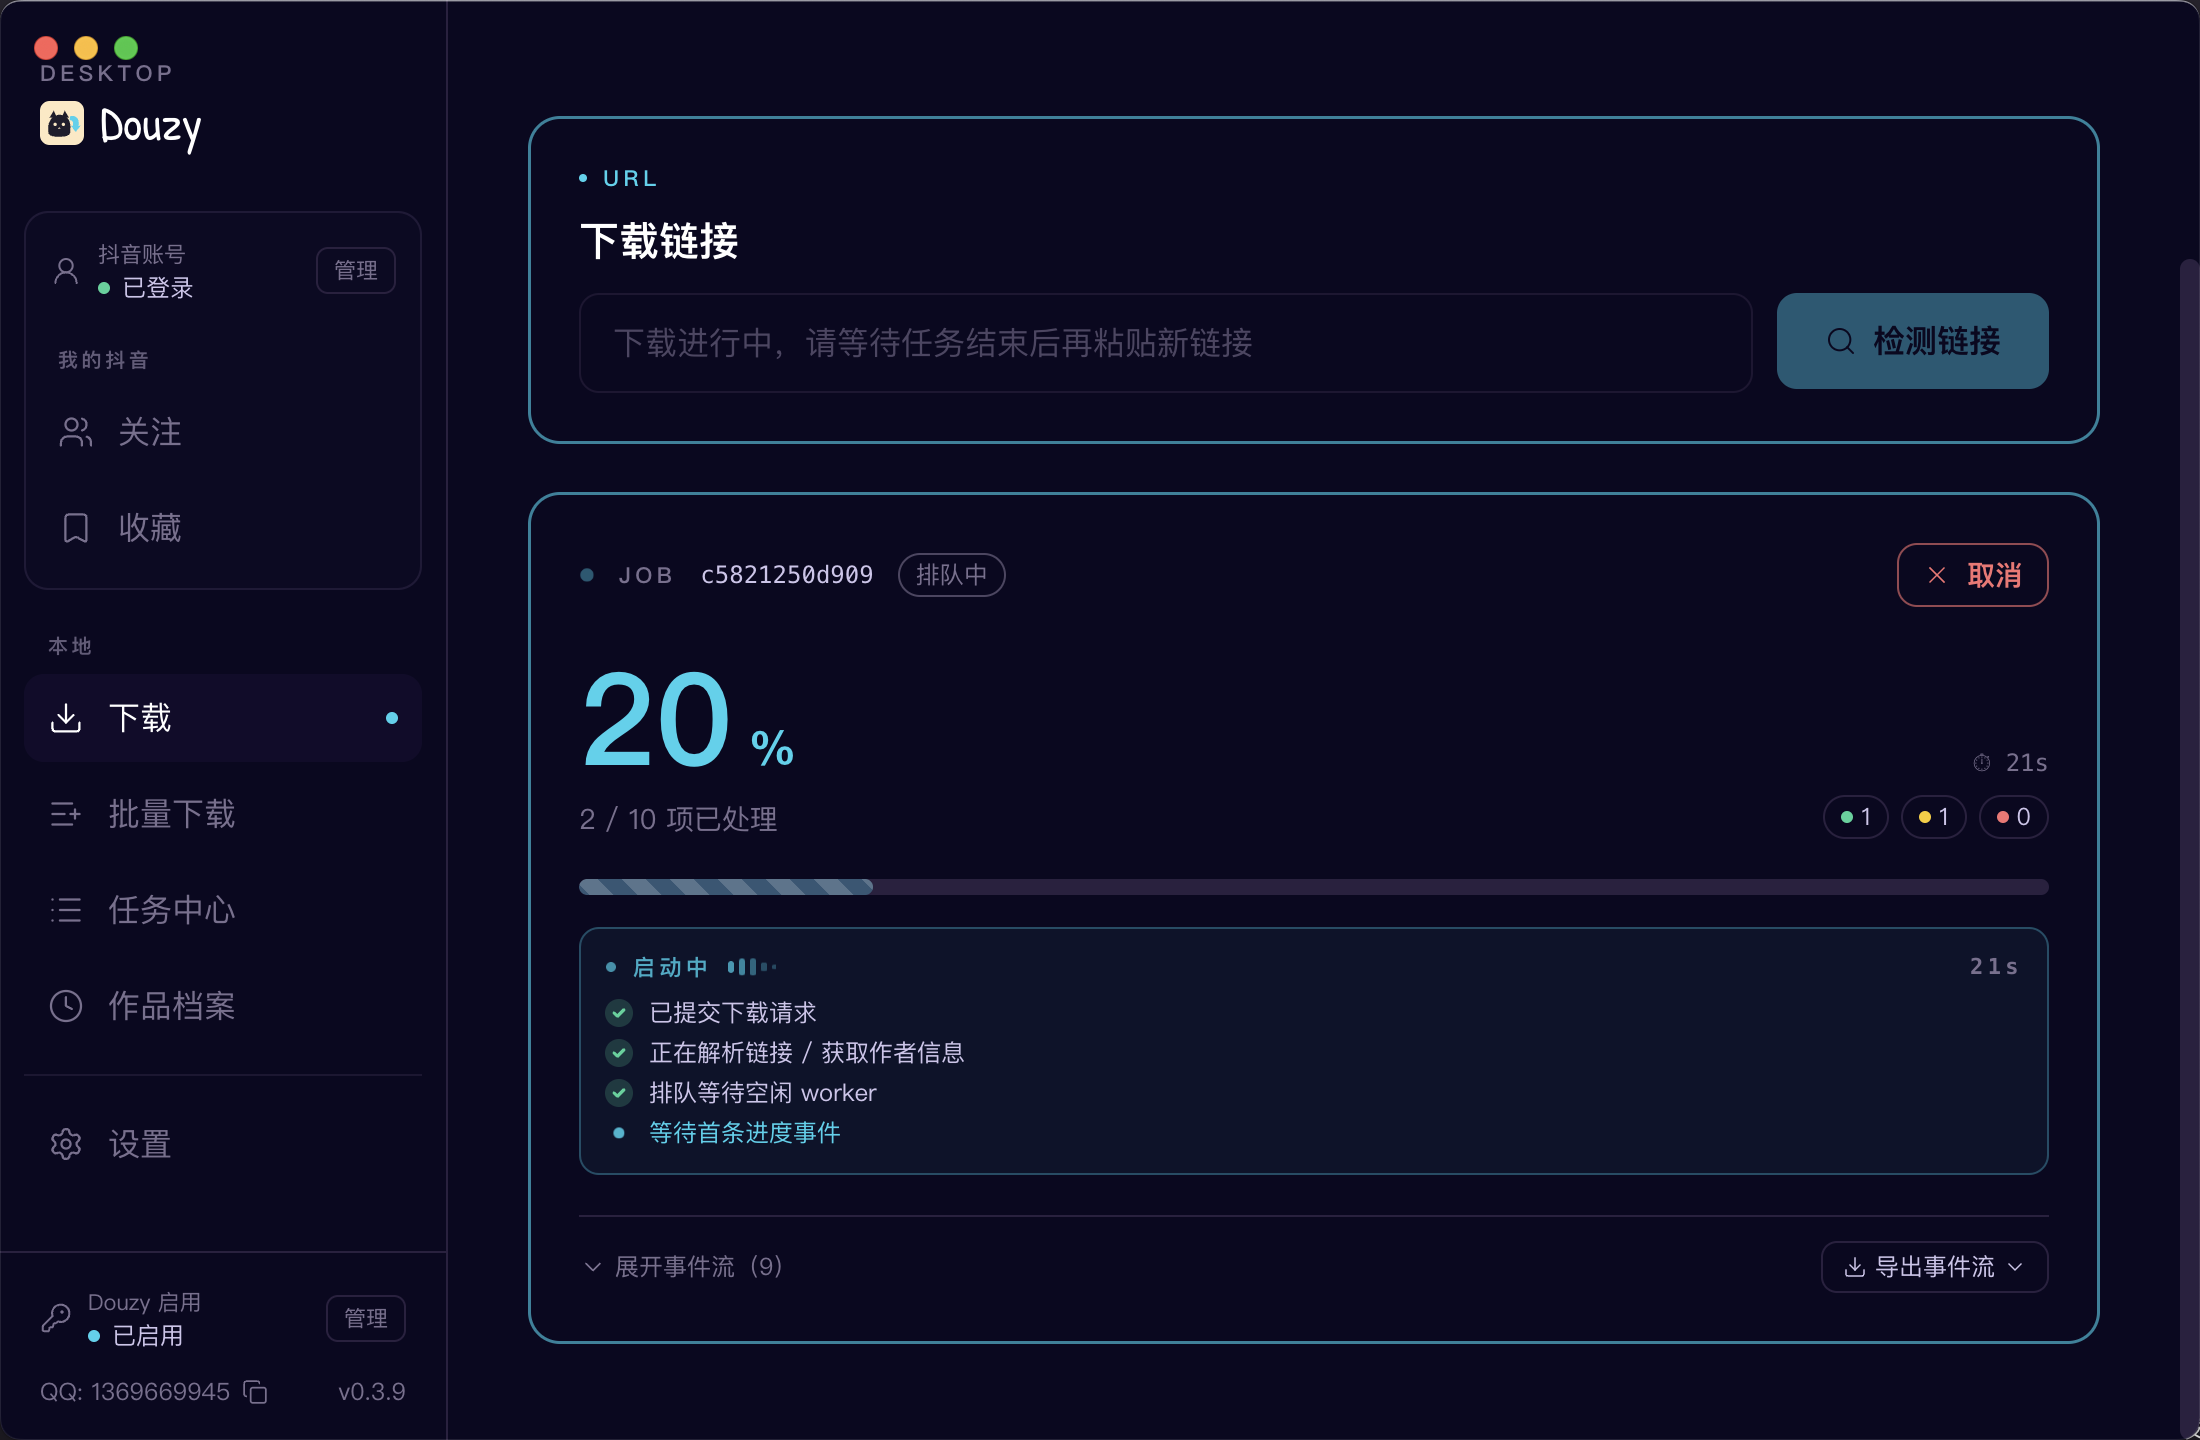Click the 2 / 10 项已处理 text
2200x1440 pixels.
pyautogui.click(x=679, y=819)
